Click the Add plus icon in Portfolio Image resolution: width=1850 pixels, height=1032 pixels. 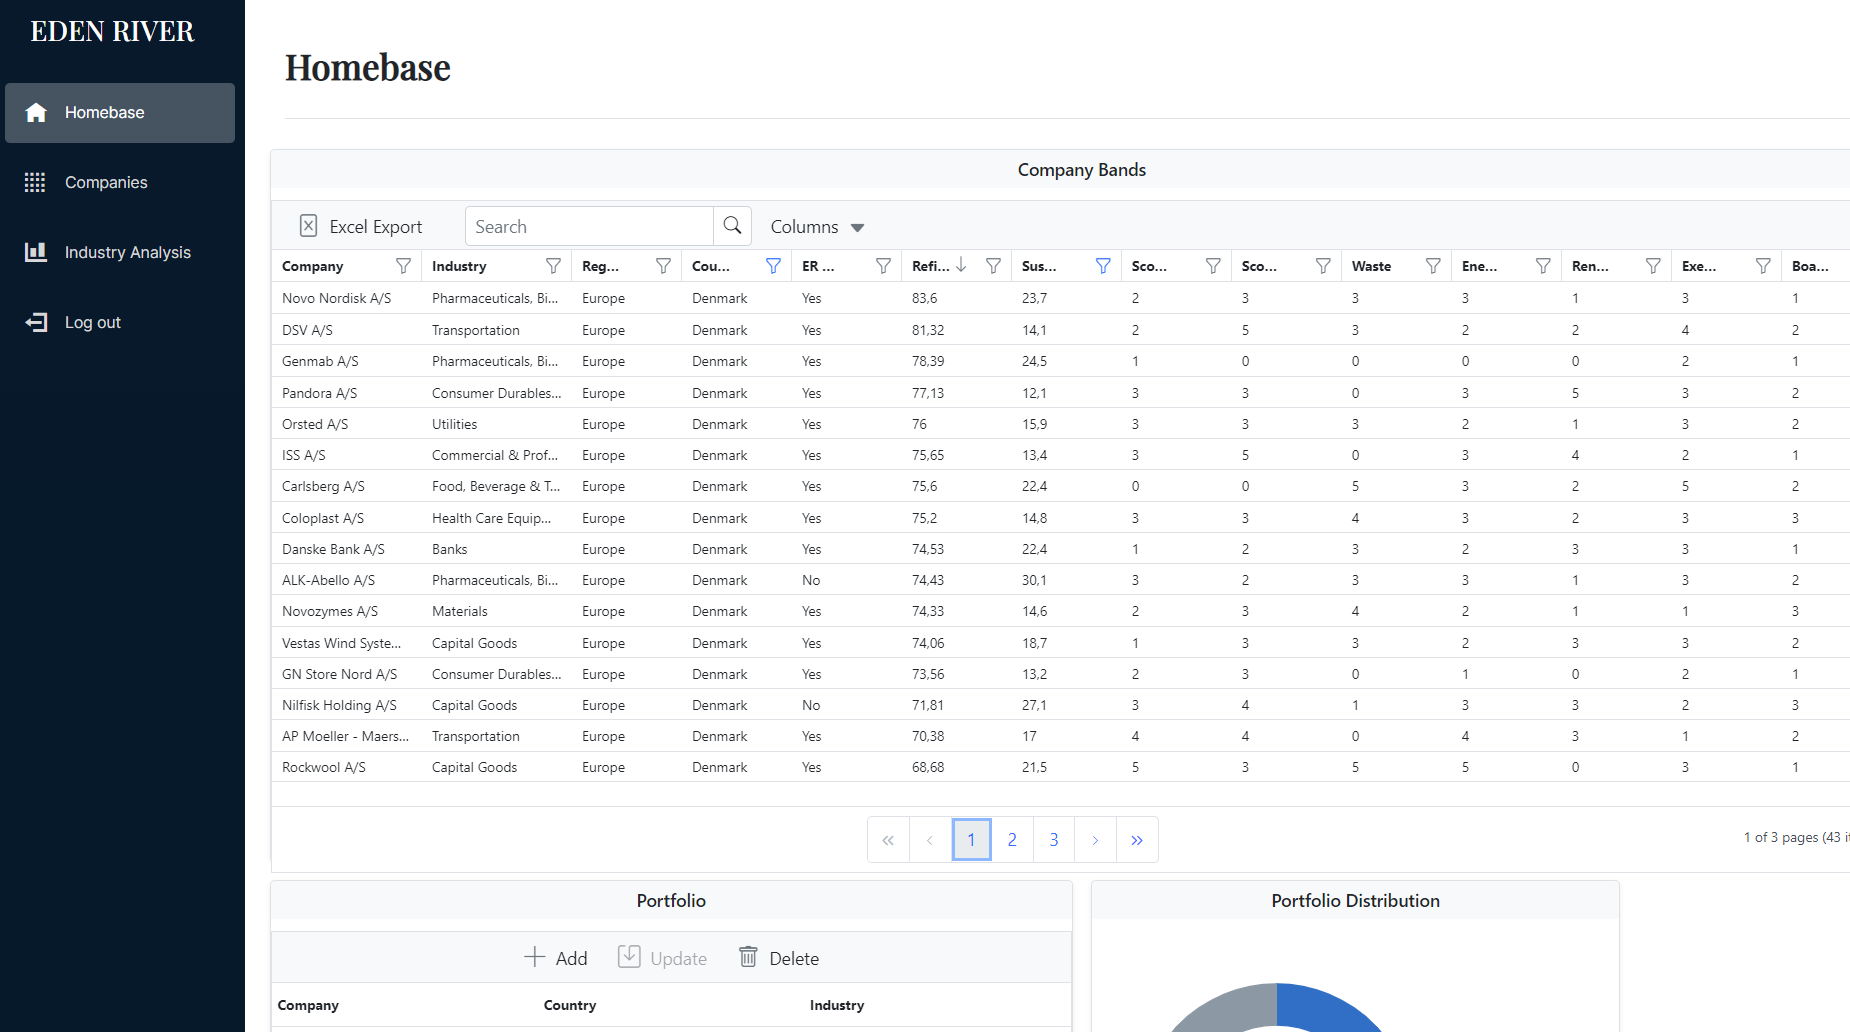[535, 957]
